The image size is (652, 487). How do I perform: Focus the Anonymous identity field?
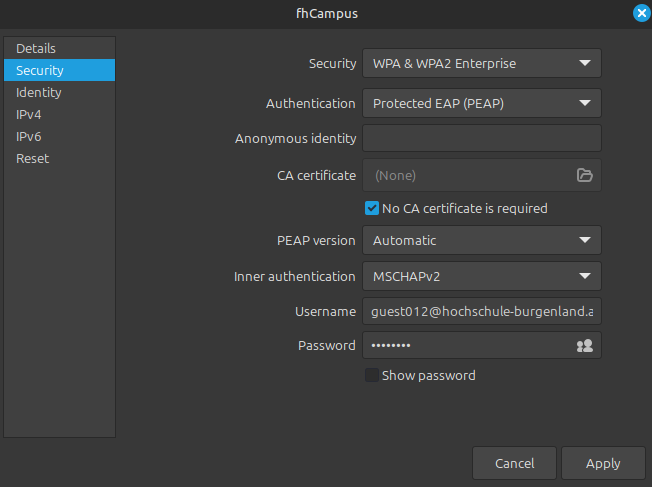point(482,138)
